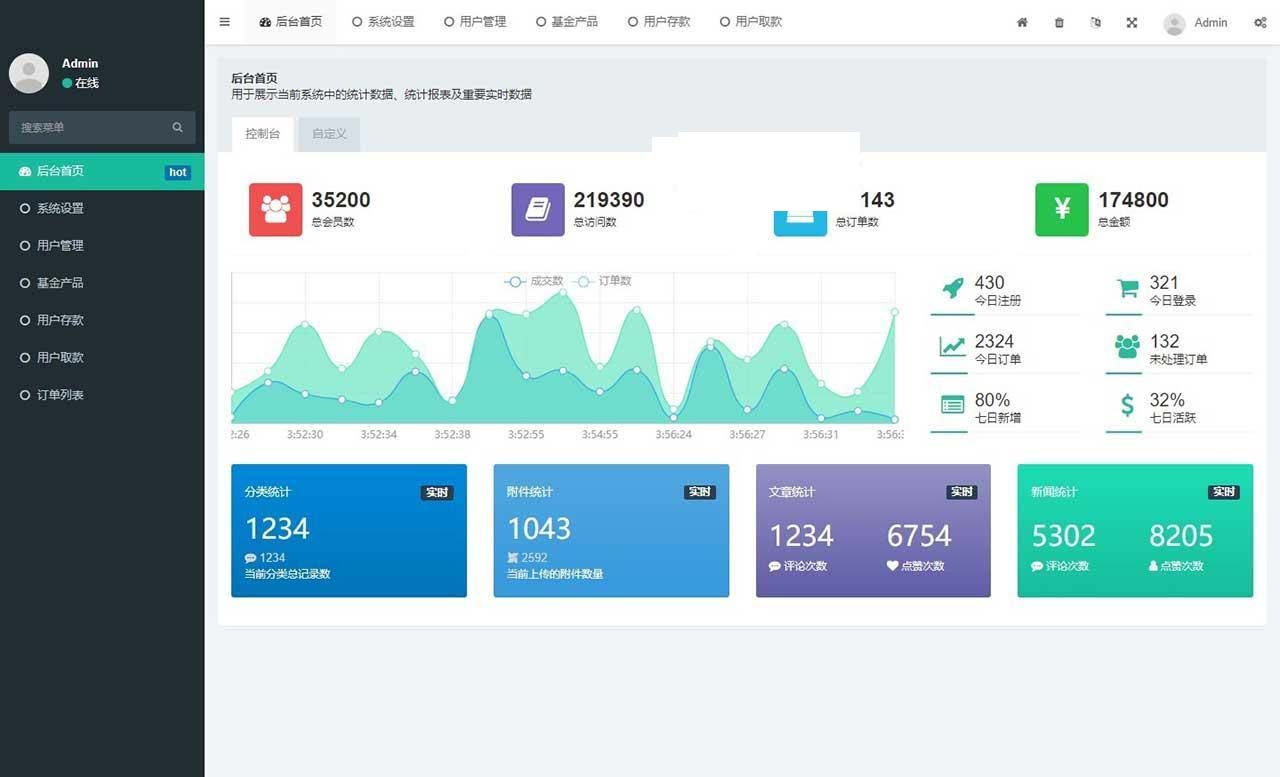Open settings via the gears icon
Image resolution: width=1280 pixels, height=777 pixels.
point(1260,22)
